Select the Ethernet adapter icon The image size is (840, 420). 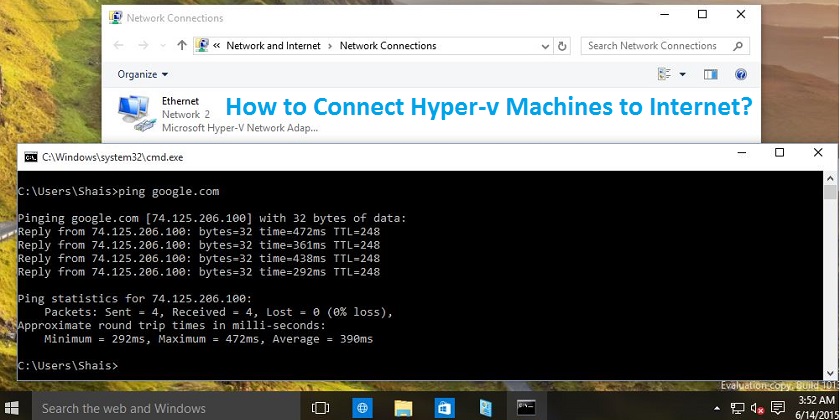click(135, 114)
